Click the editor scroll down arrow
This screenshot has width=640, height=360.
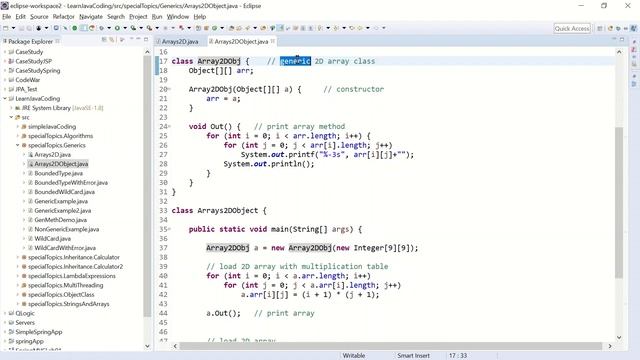(x=619, y=338)
